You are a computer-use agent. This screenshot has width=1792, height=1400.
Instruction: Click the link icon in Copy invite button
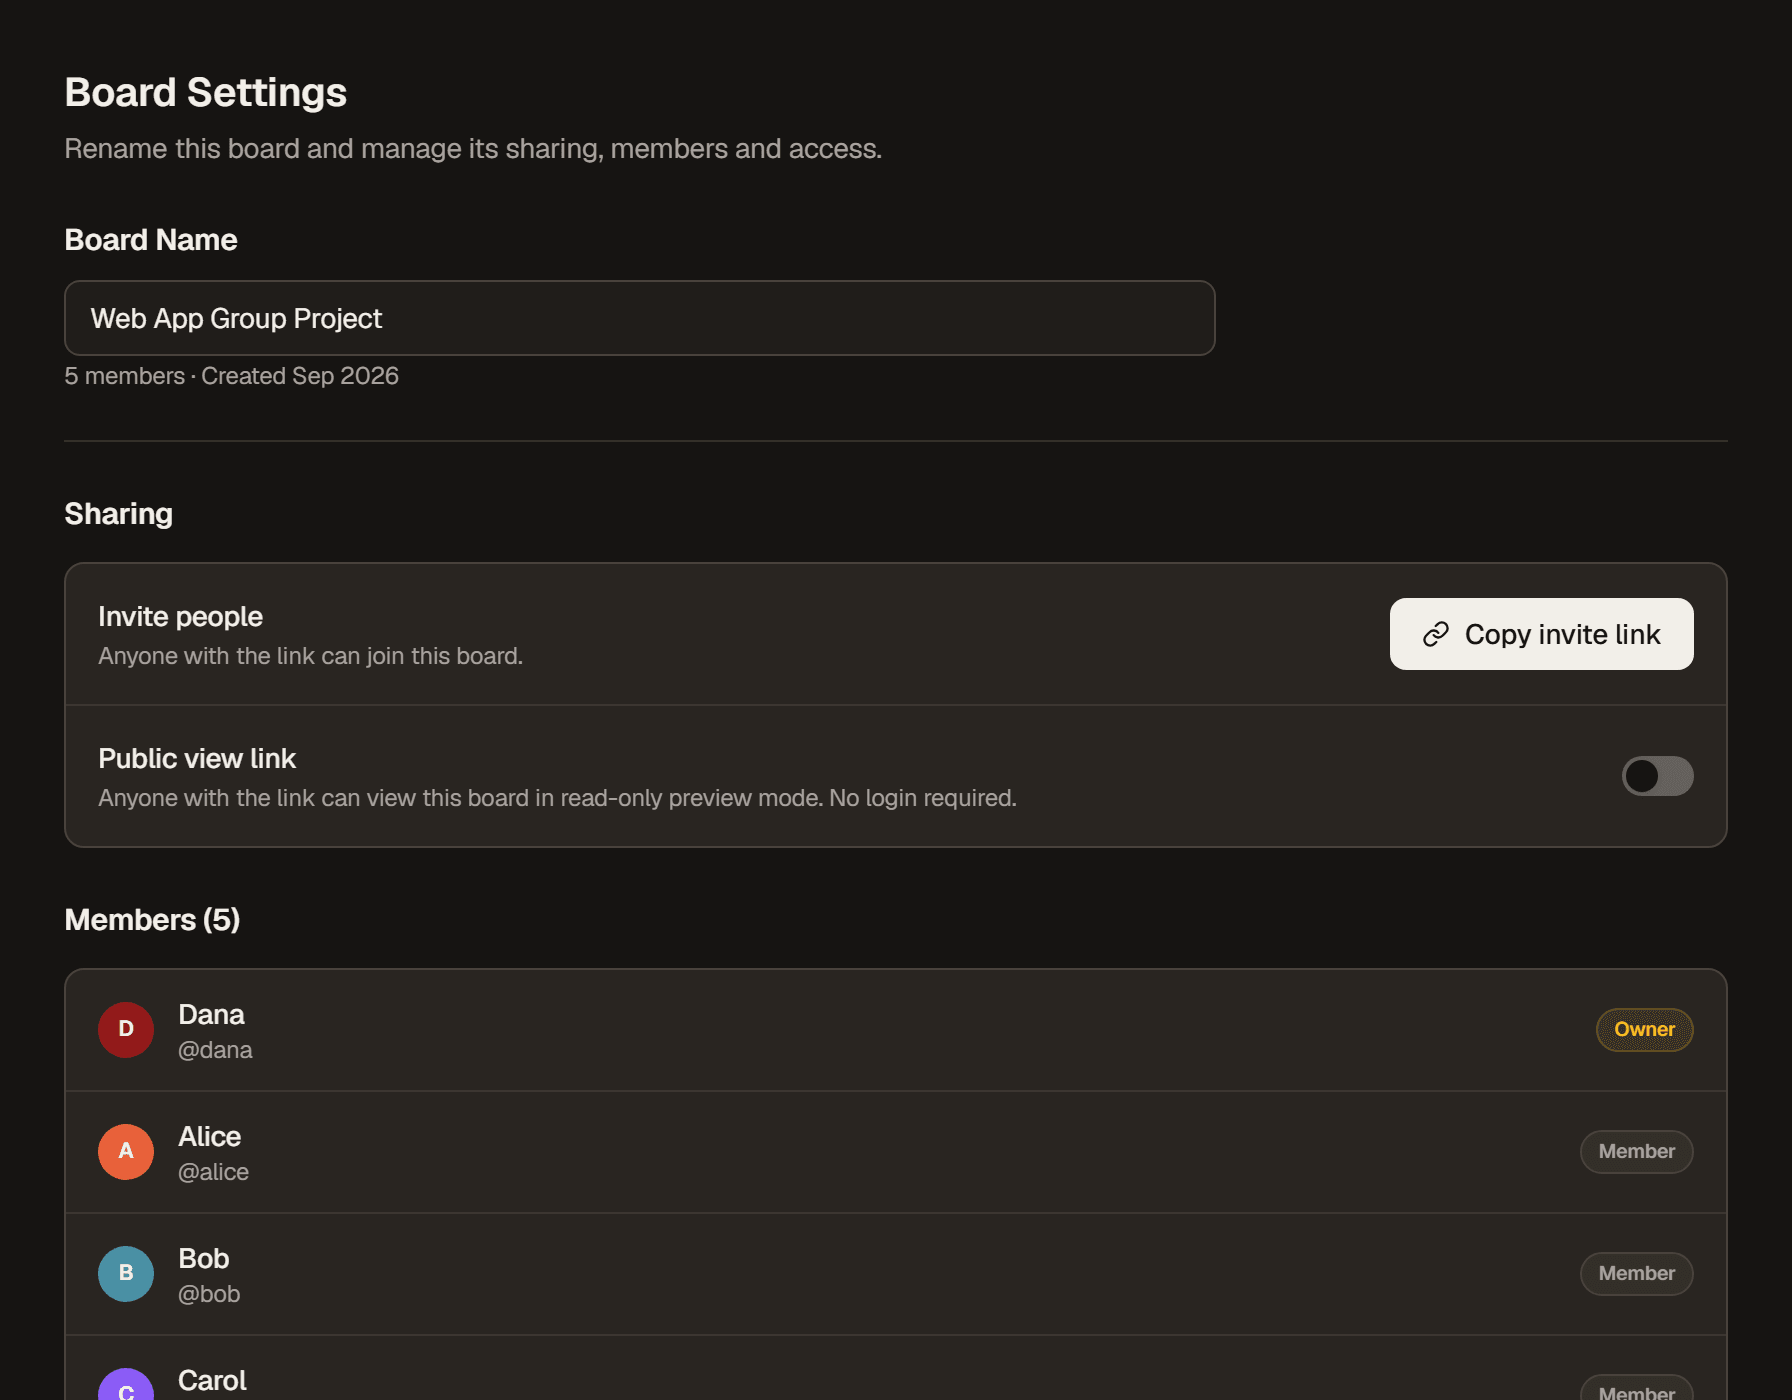[x=1436, y=634]
